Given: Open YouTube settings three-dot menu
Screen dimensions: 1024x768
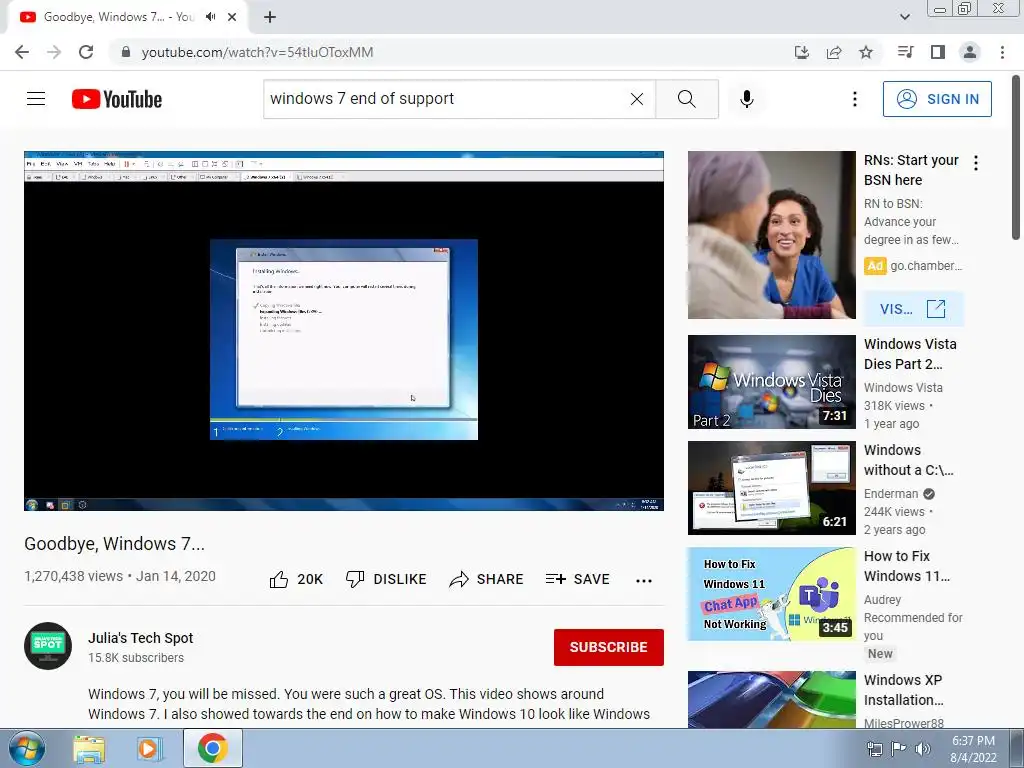Looking at the screenshot, I should point(854,99).
